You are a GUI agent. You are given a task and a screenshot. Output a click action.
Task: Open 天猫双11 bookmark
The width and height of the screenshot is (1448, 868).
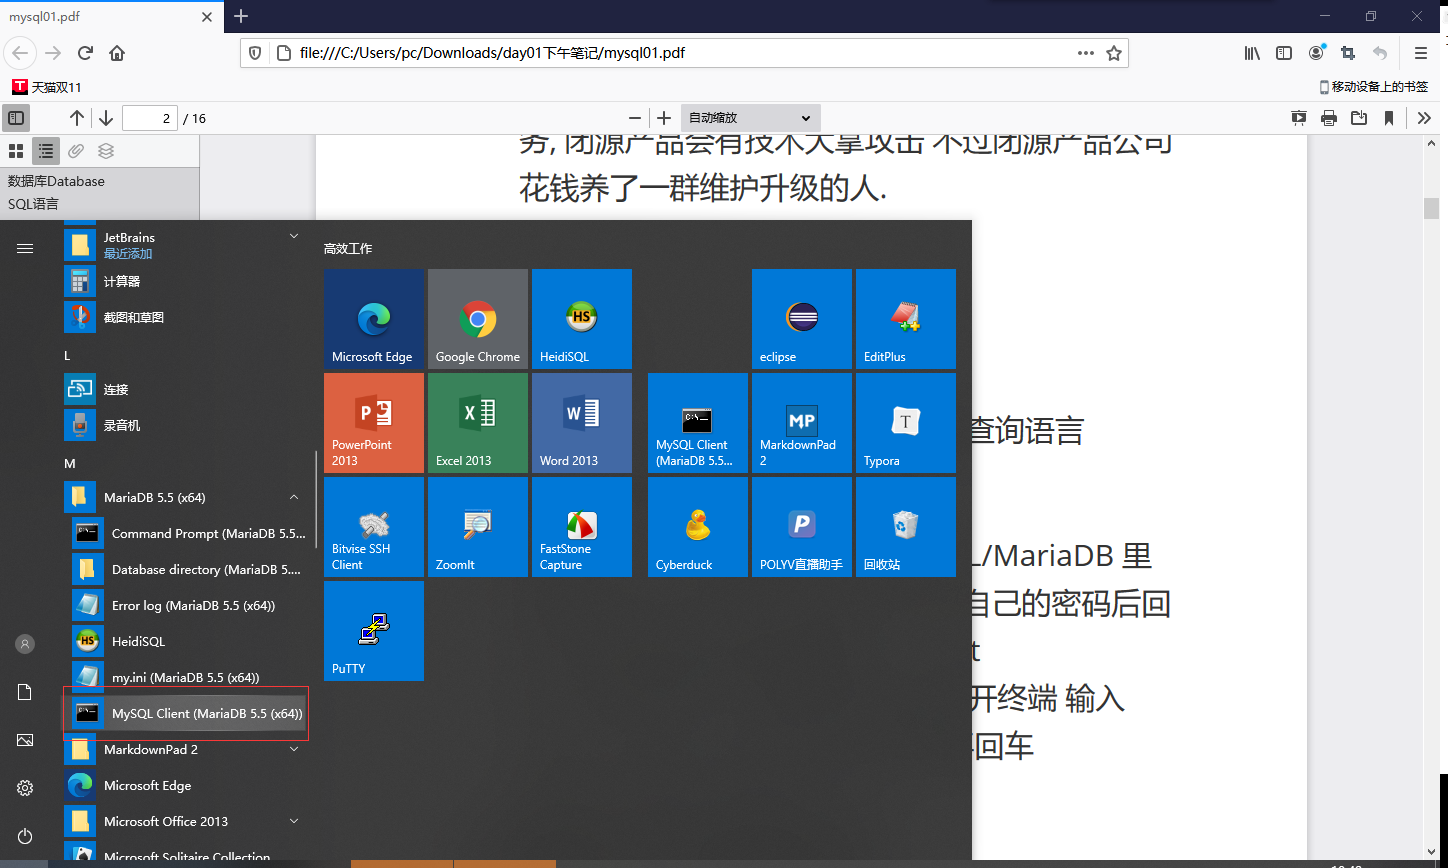coord(47,87)
